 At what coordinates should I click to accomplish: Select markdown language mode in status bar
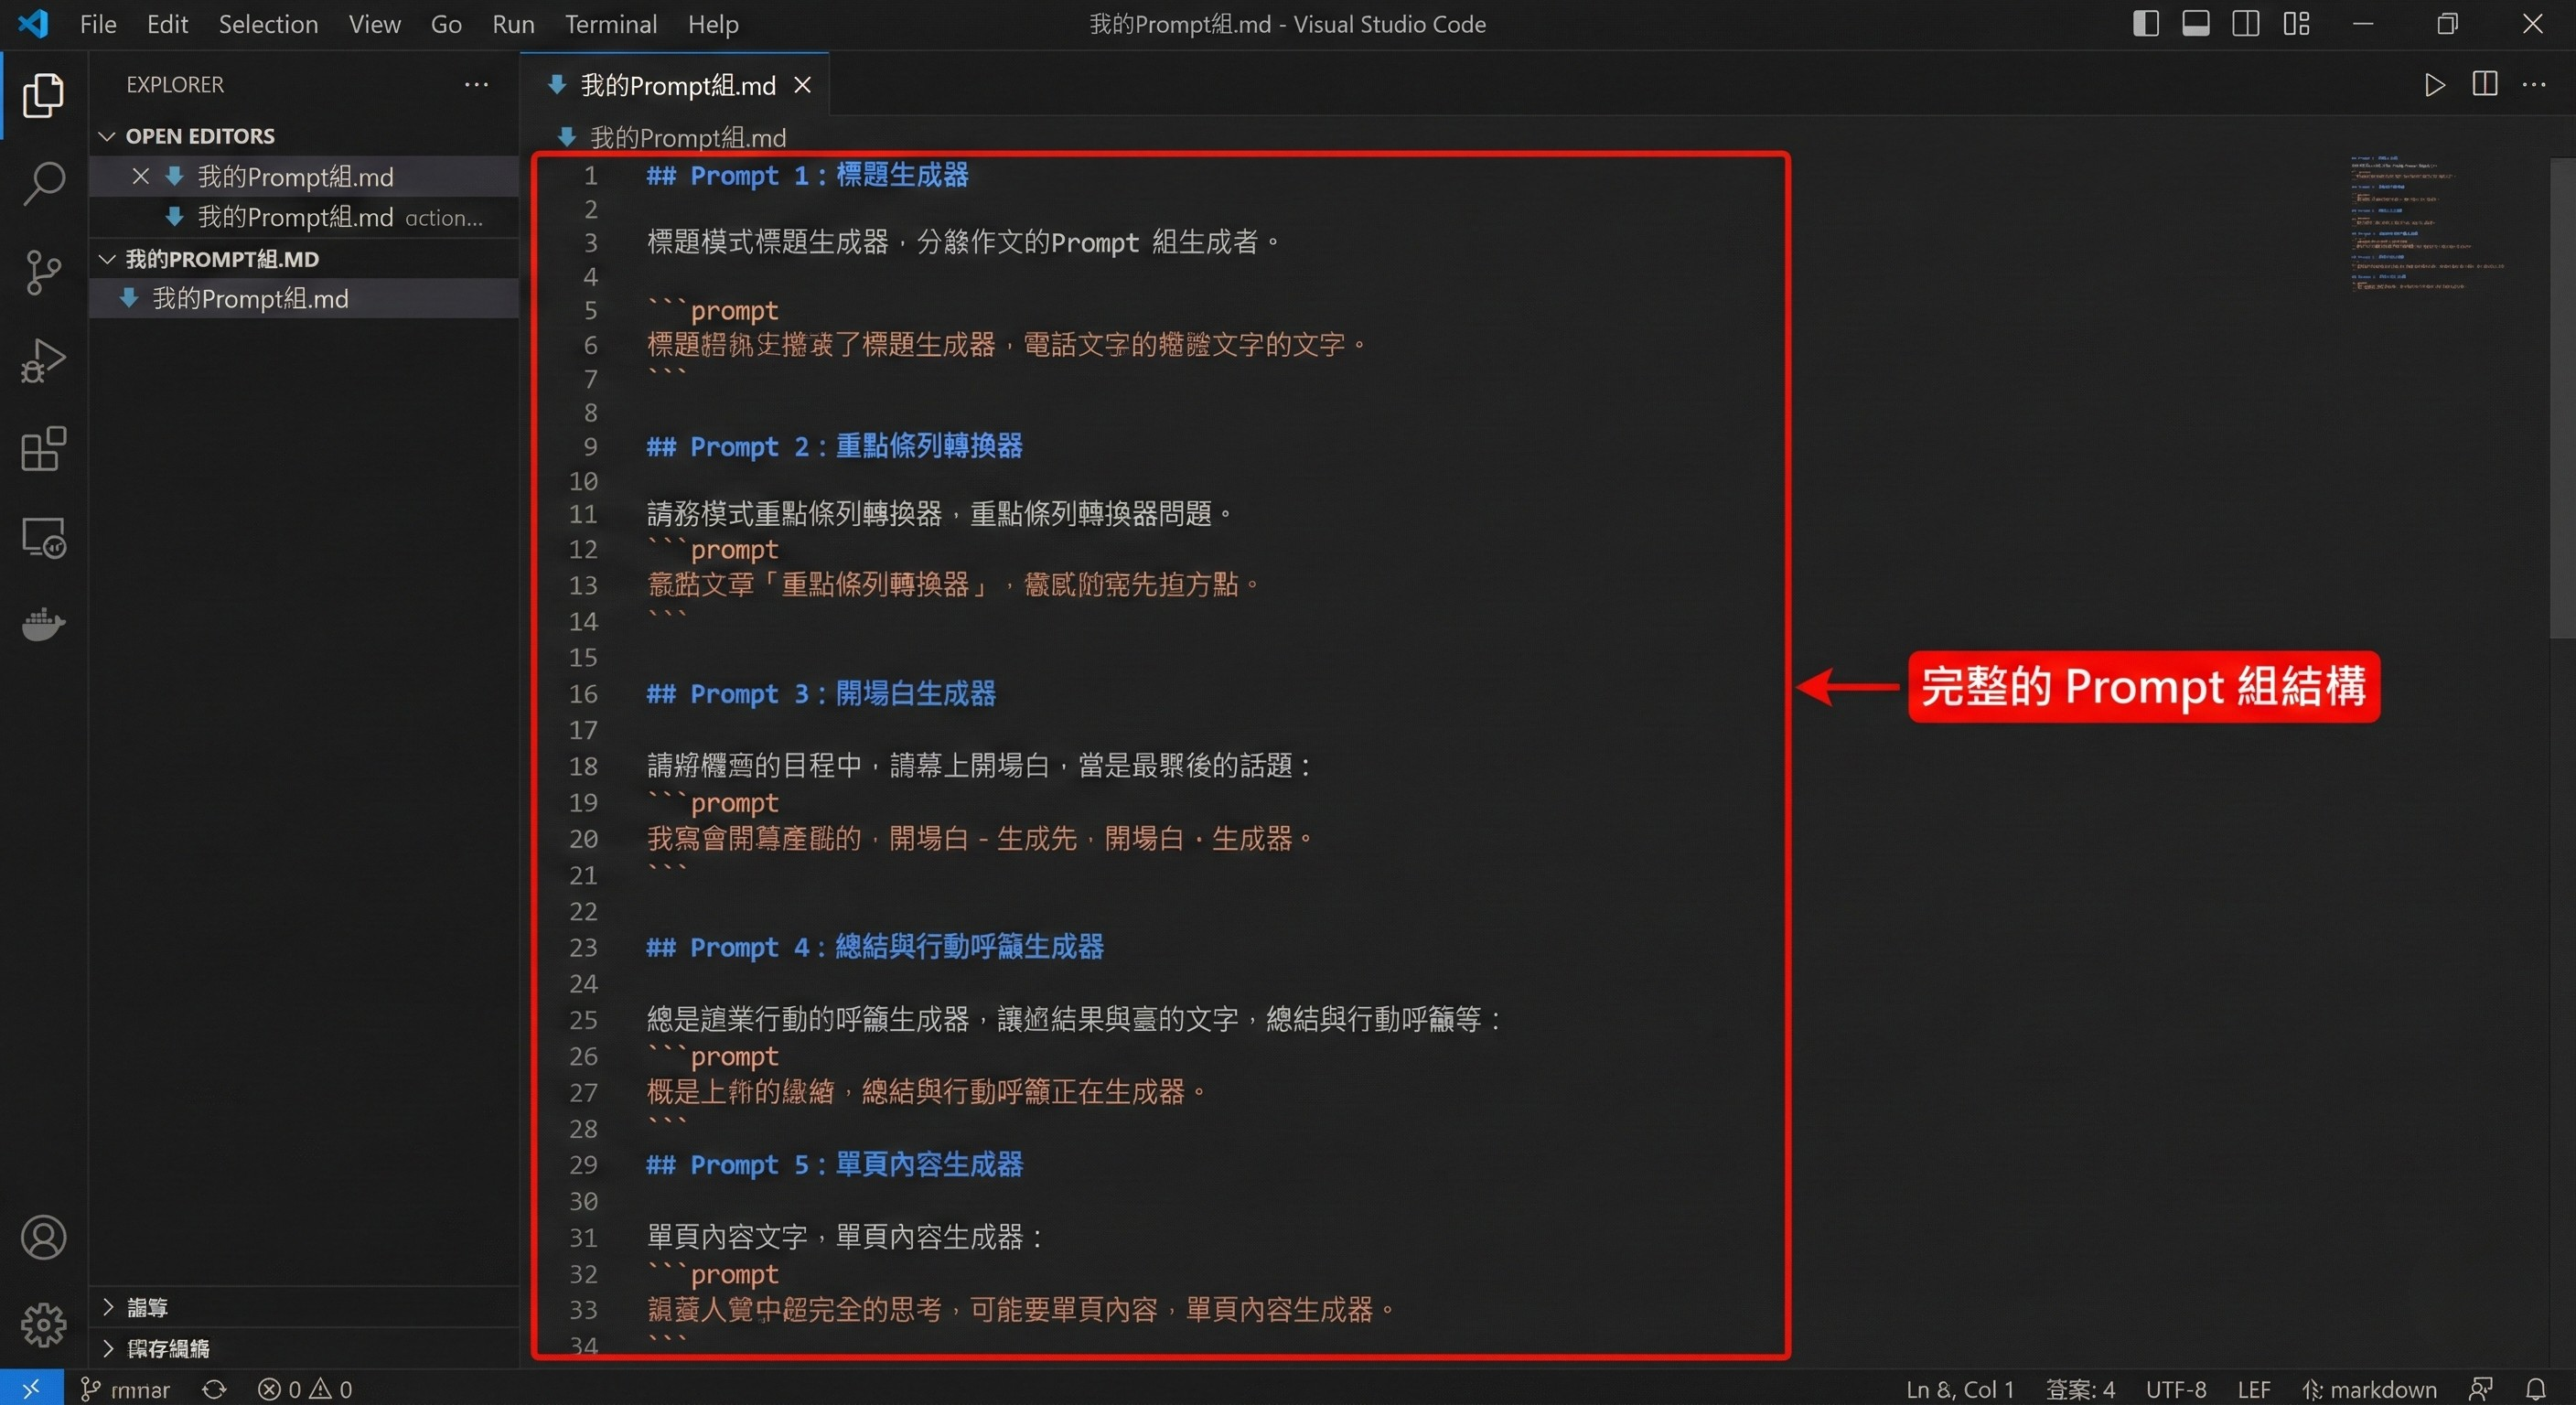(x=2382, y=1389)
